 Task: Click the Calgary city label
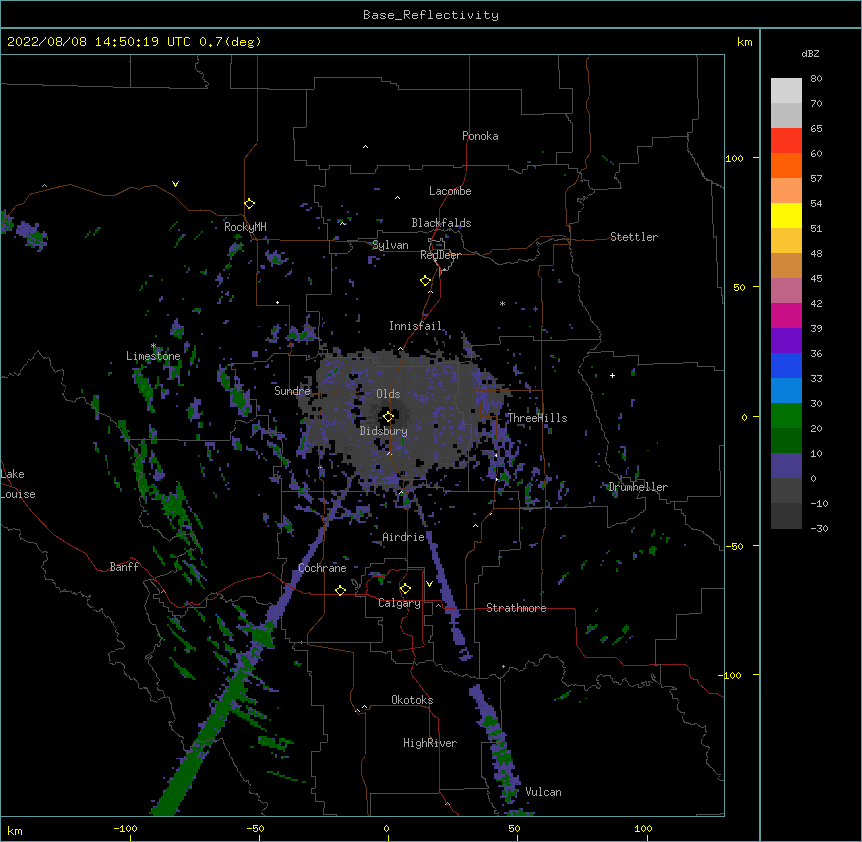pos(399,603)
